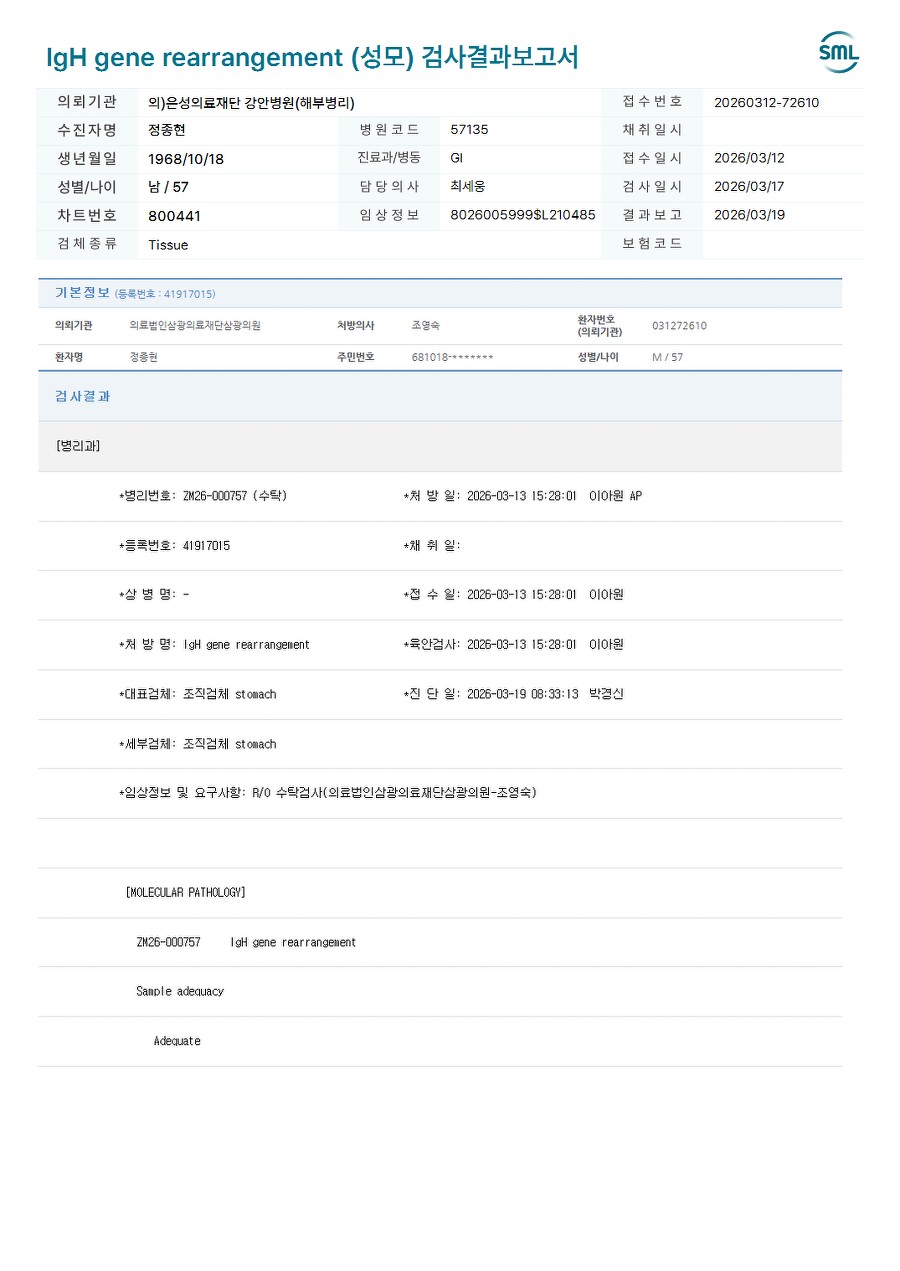
Task: Select the institution '의료법인삼광의료재단삼광의원'
Action: pos(195,326)
